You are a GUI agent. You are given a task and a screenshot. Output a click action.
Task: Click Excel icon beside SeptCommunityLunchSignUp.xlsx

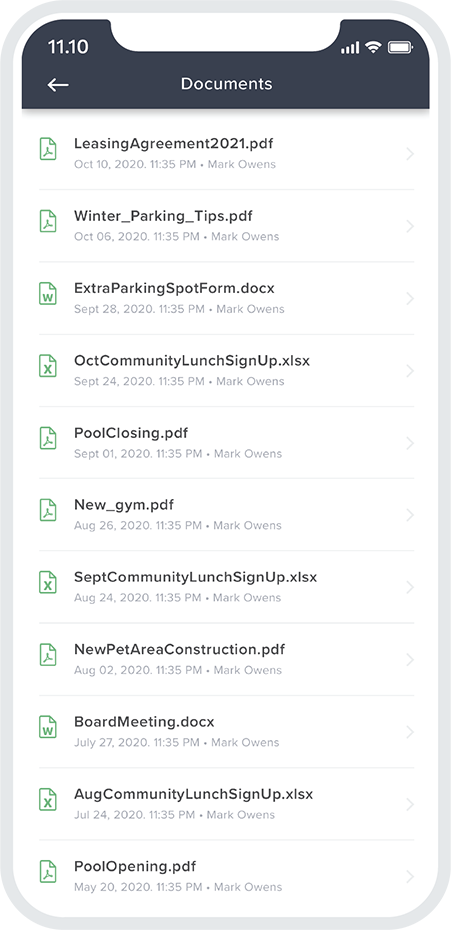[x=48, y=582]
